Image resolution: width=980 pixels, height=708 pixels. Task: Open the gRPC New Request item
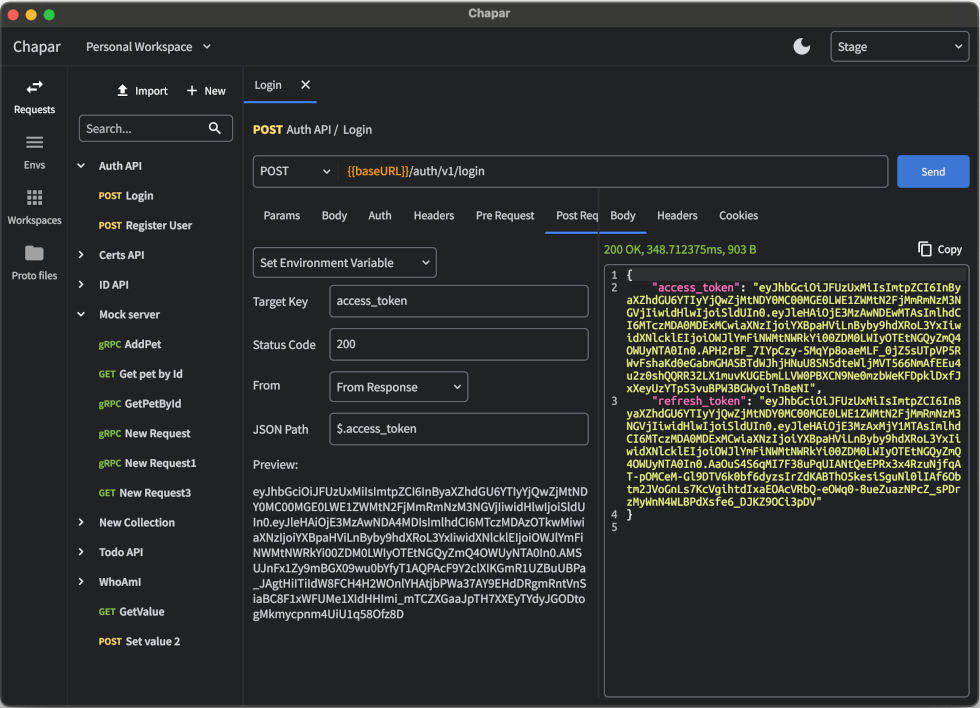(x=144, y=433)
